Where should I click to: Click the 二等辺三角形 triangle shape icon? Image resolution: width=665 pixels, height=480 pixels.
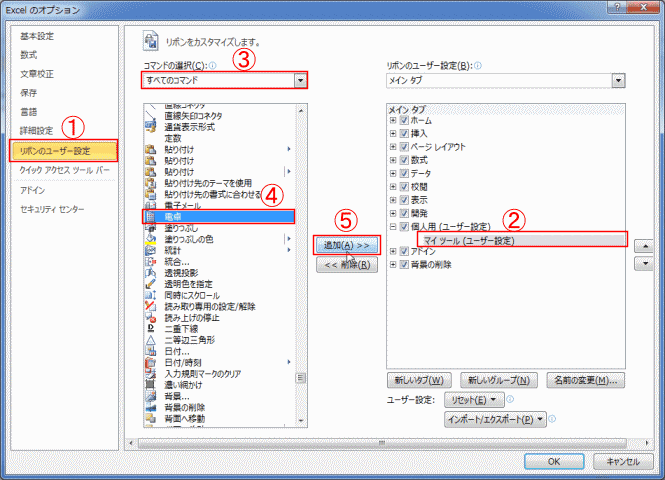pyautogui.click(x=151, y=340)
